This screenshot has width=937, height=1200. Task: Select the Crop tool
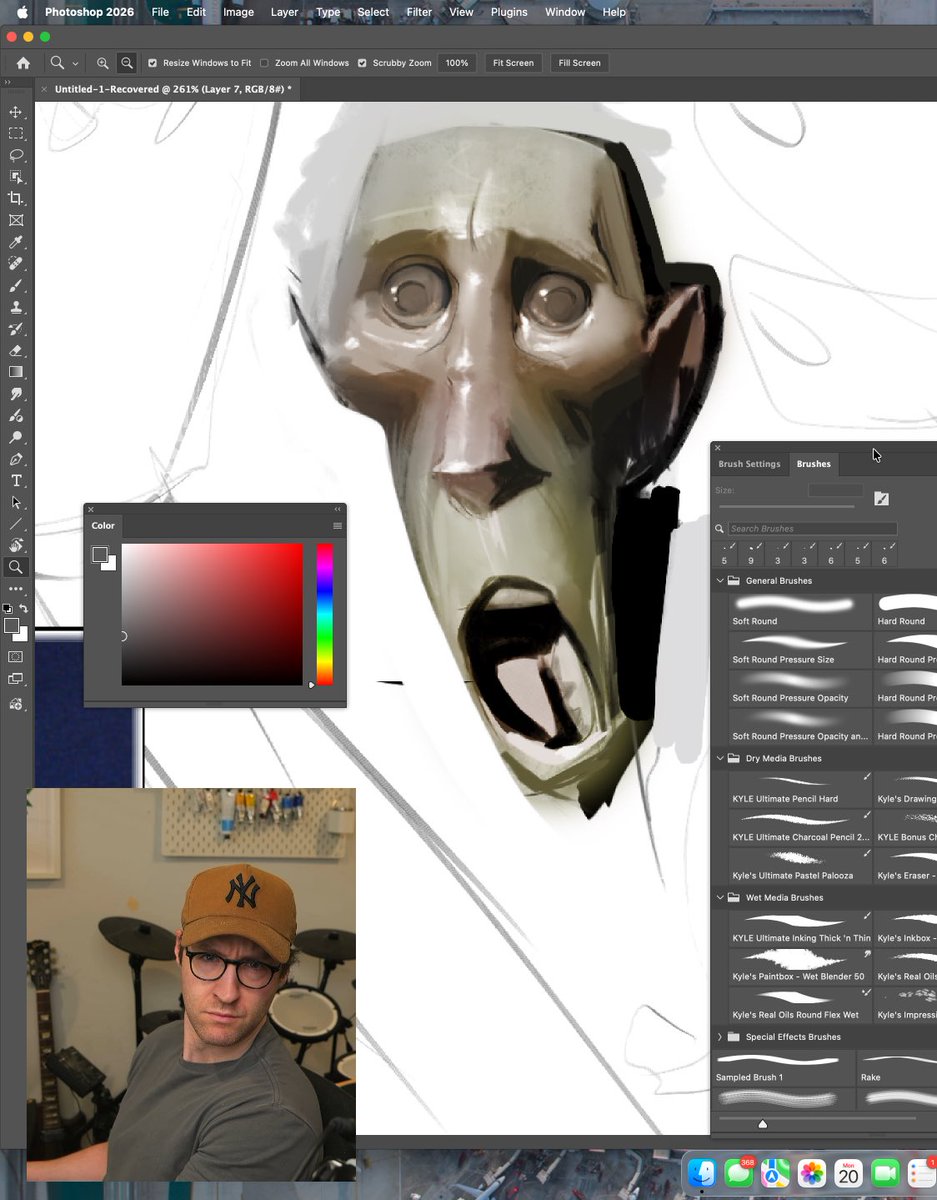click(x=16, y=199)
